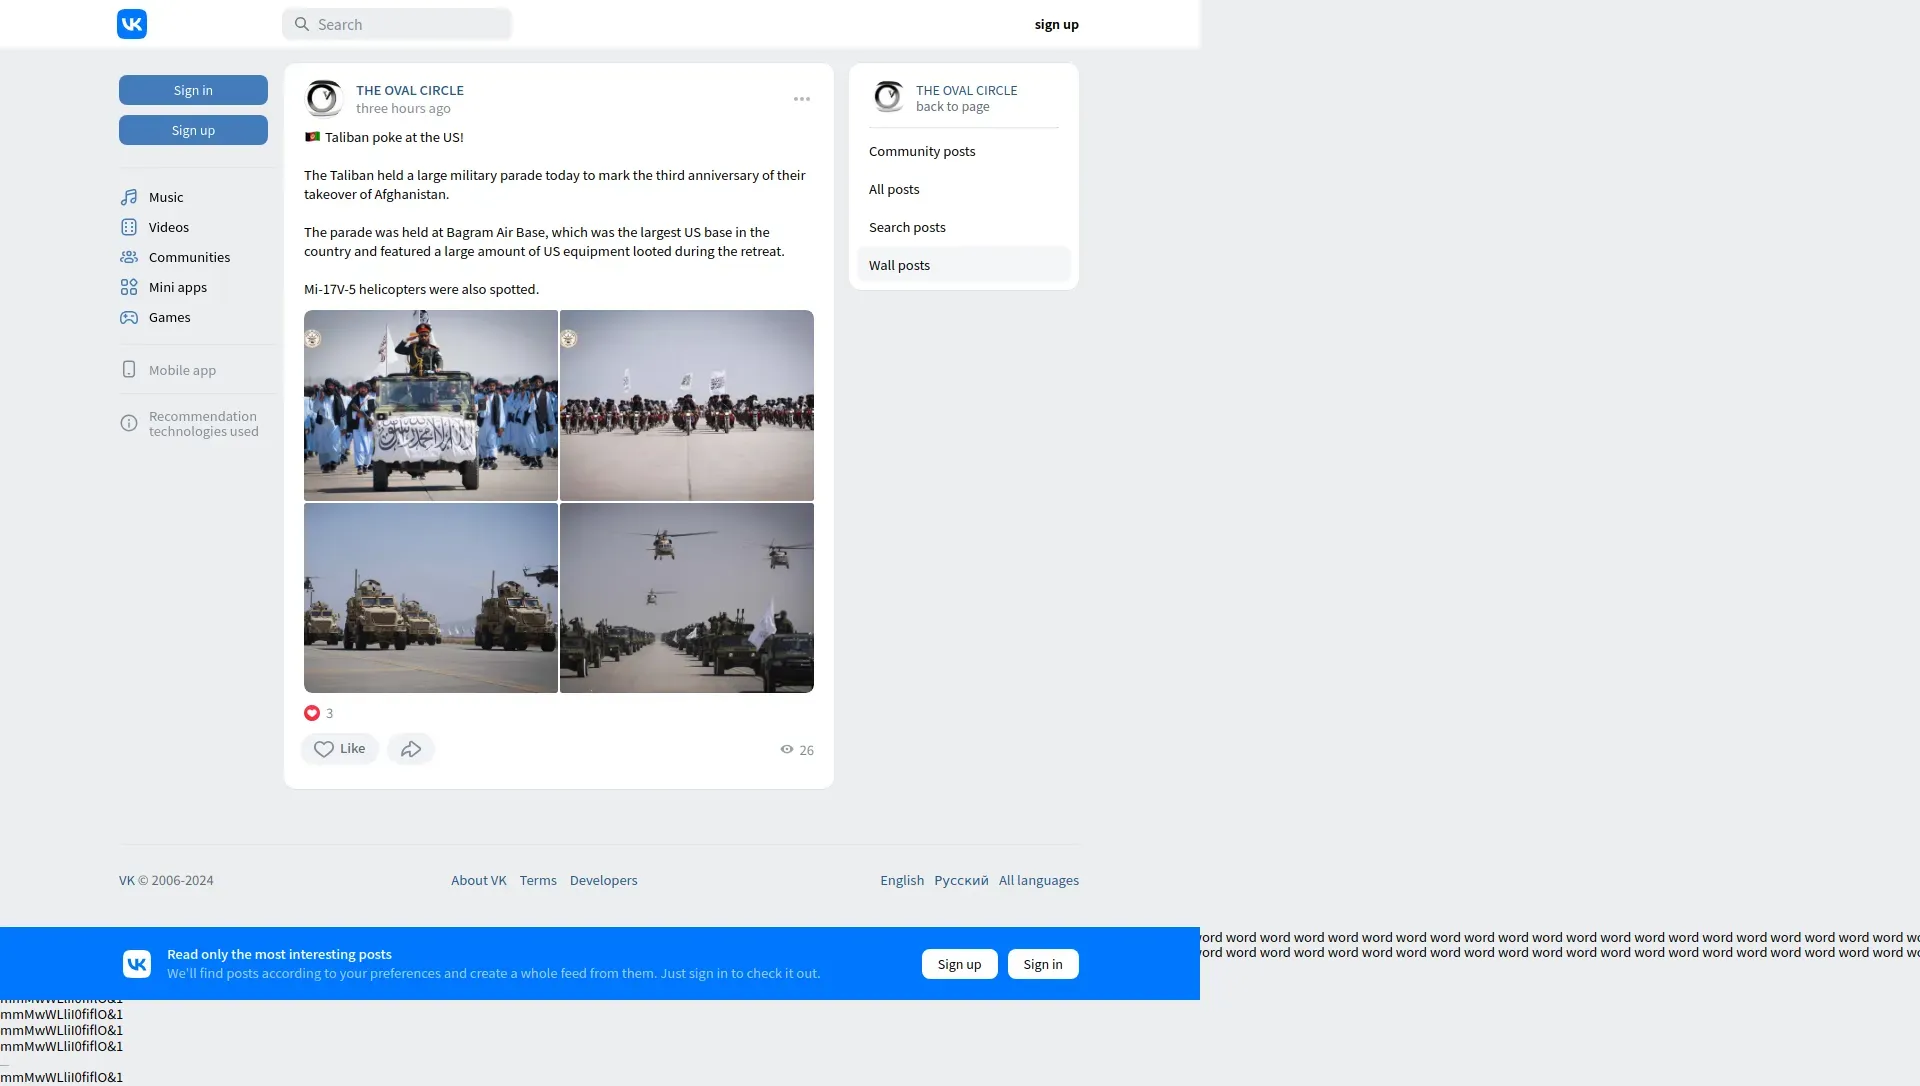Screen dimensions: 1920x1086
Task: Toggle Like on the post
Action: coord(340,749)
